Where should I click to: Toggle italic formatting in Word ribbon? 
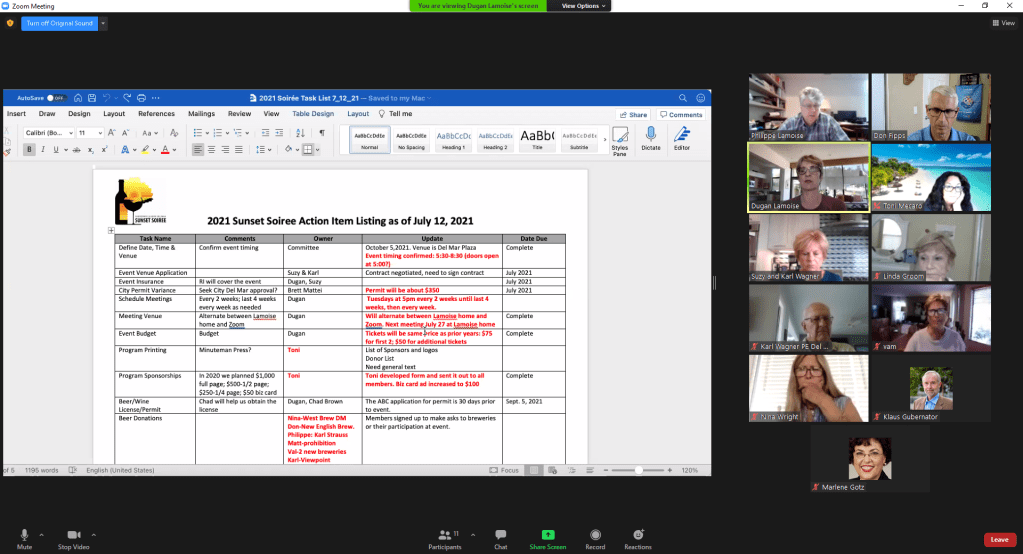coord(43,150)
